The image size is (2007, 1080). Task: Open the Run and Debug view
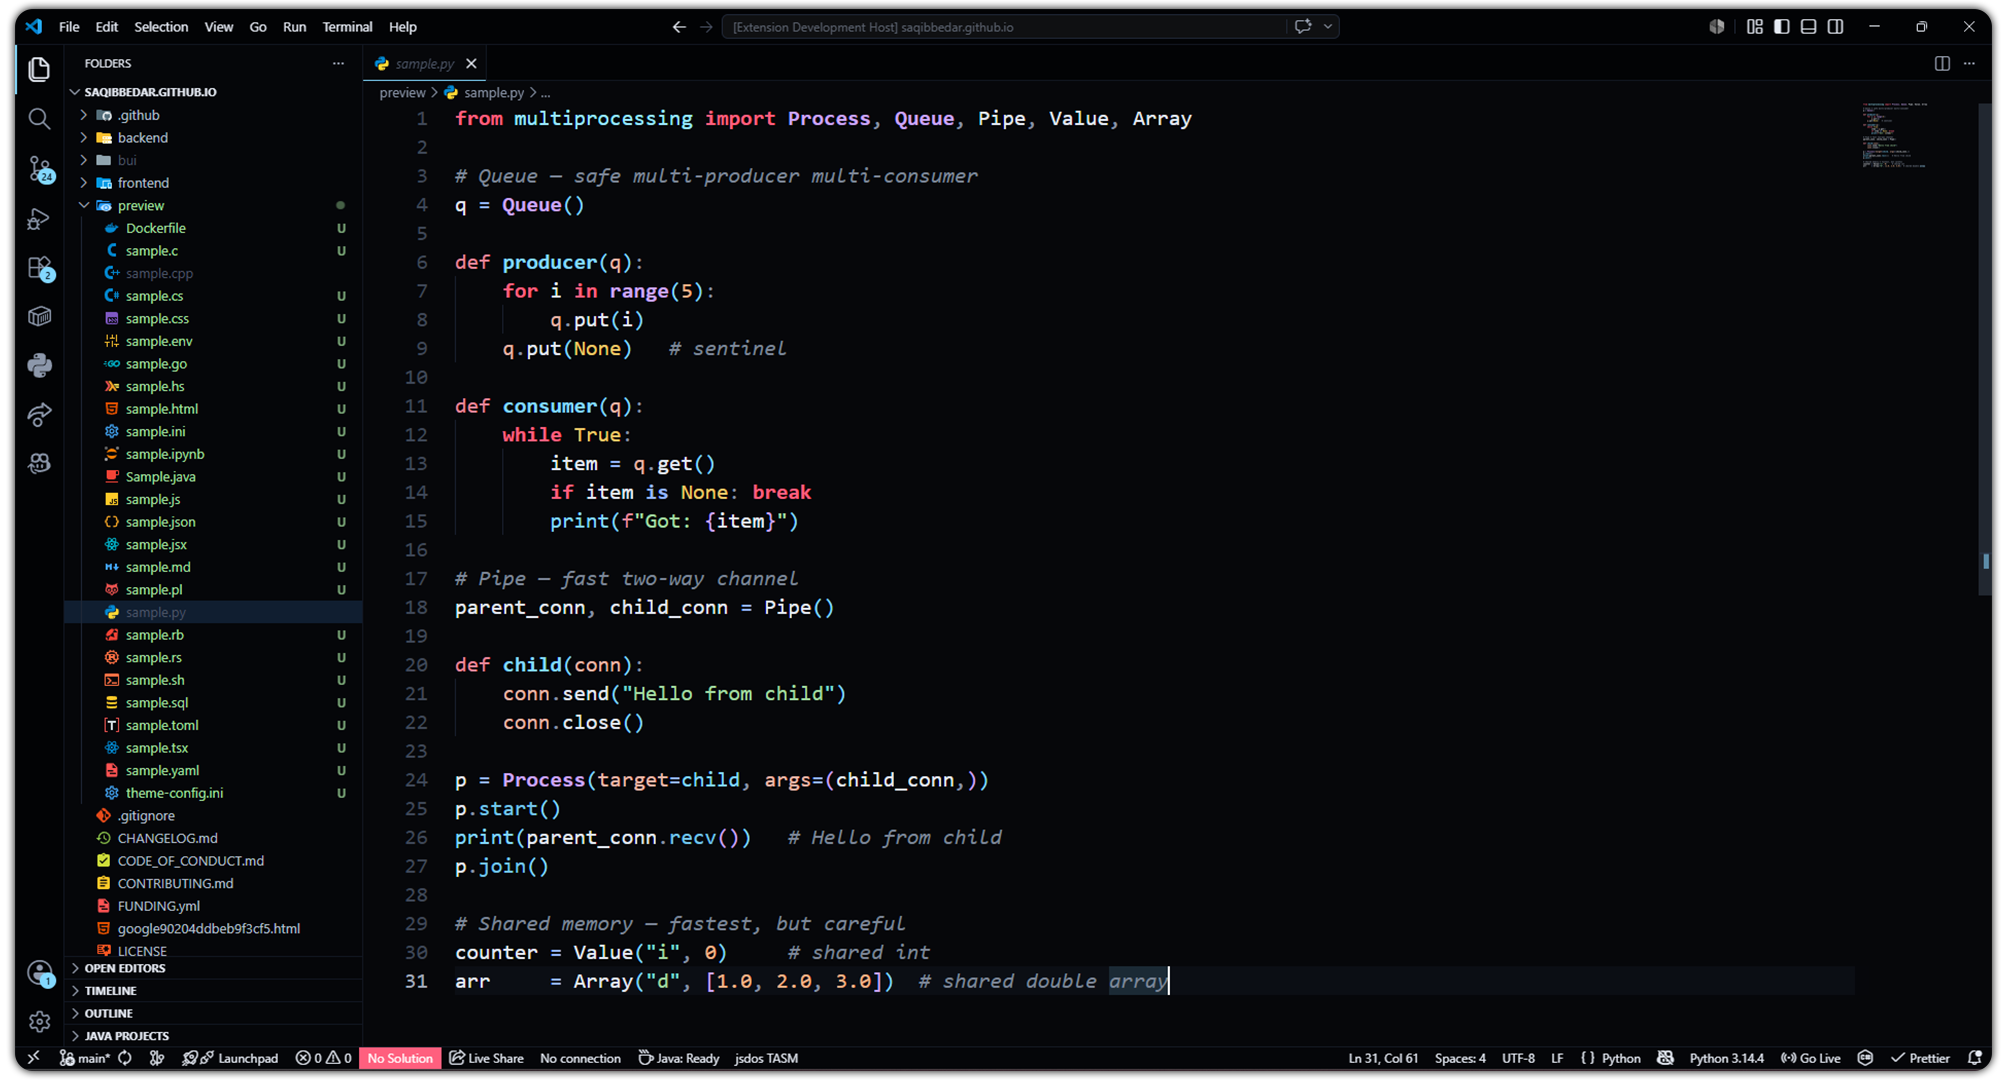[x=39, y=219]
